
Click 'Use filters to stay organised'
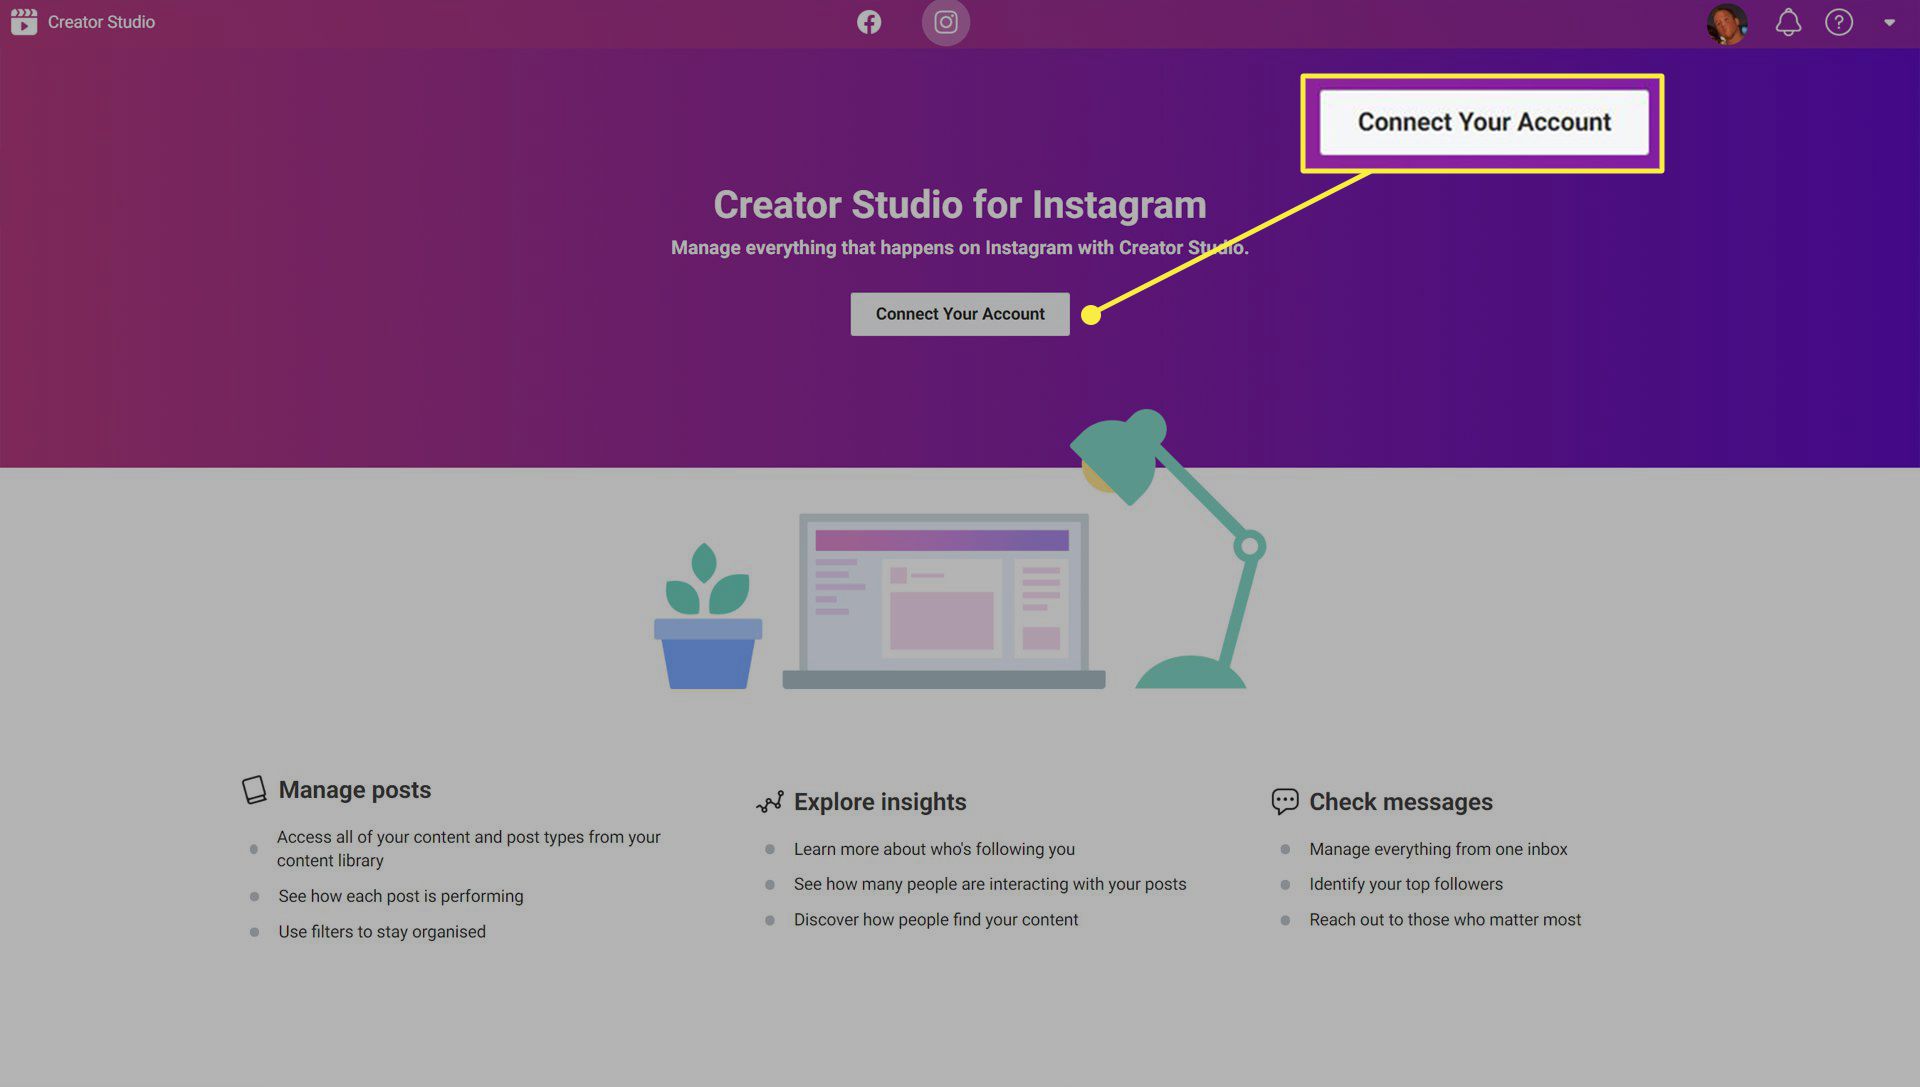(x=382, y=932)
